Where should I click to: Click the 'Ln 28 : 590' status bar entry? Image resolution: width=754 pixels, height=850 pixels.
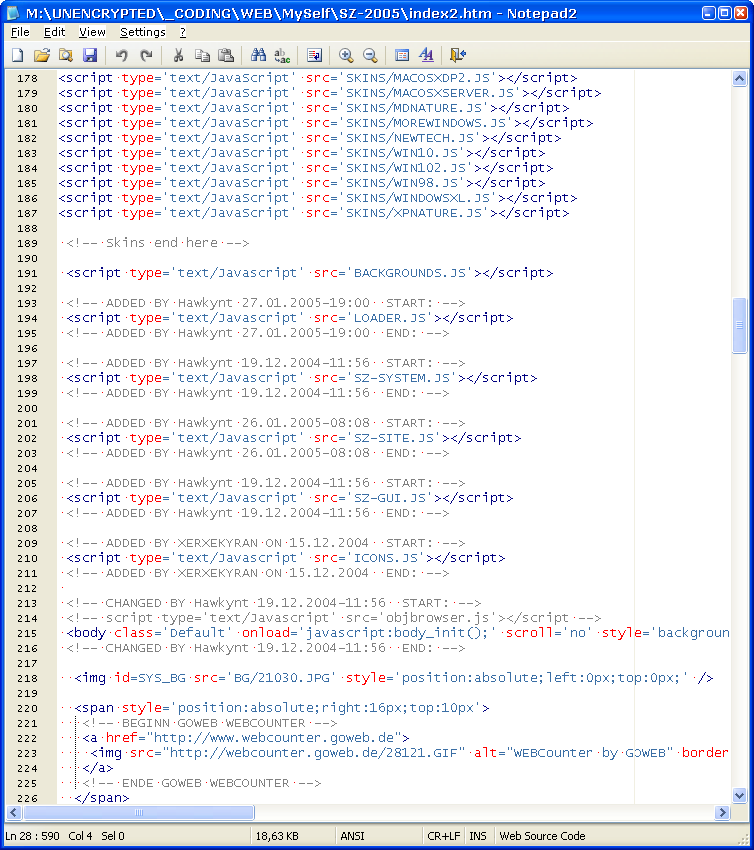click(32, 836)
